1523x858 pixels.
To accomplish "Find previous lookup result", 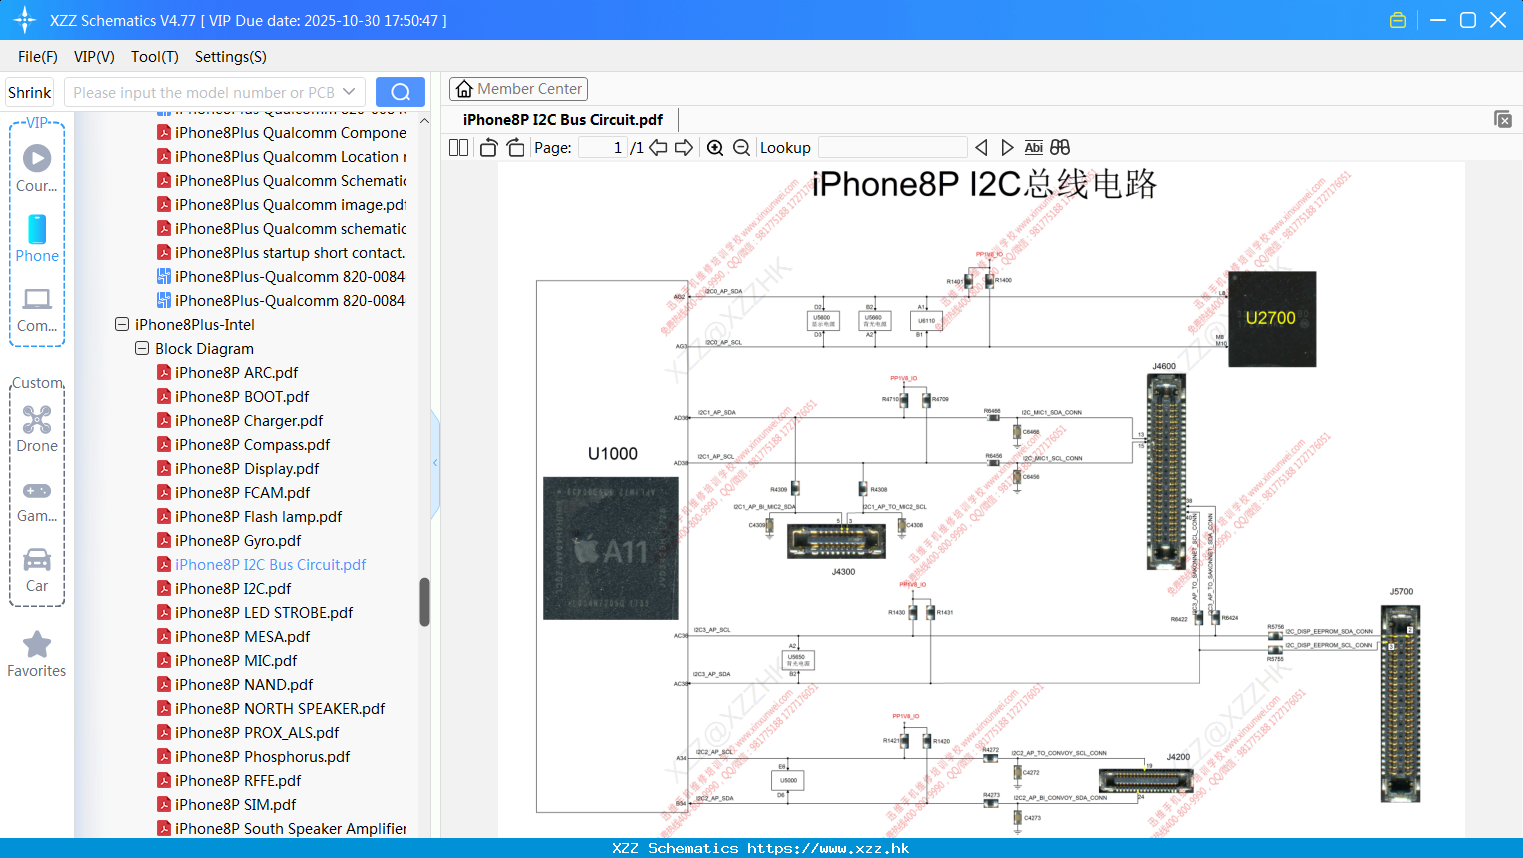I will tap(981, 147).
